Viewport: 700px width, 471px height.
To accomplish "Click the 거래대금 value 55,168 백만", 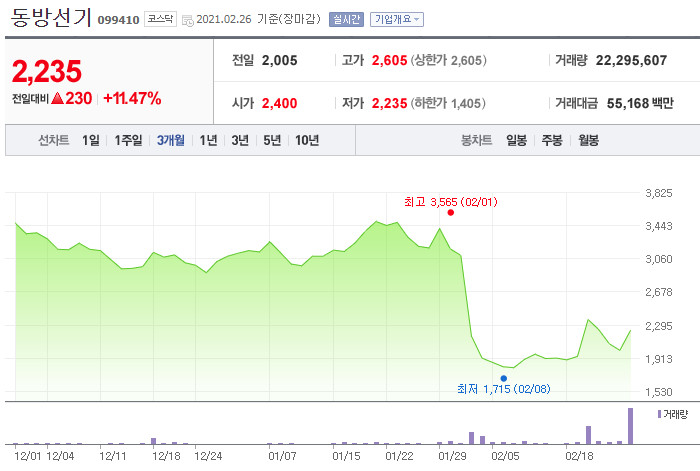I will pyautogui.click(x=640, y=104).
